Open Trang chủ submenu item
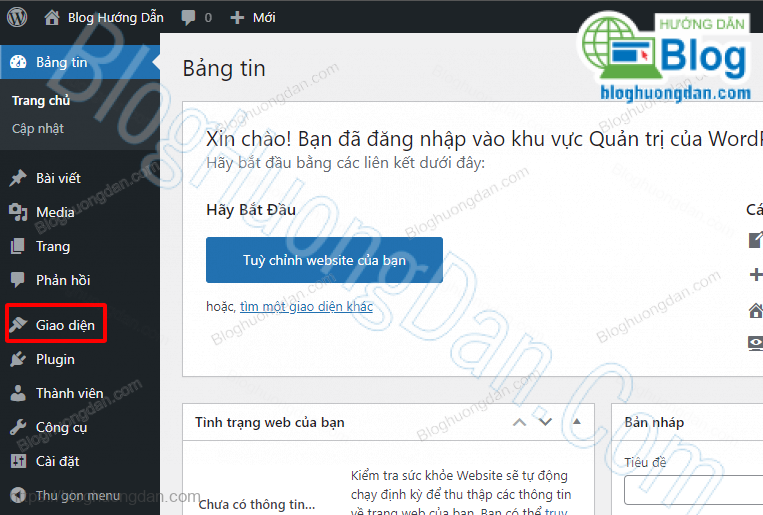This screenshot has height=515, width=763. 41,101
